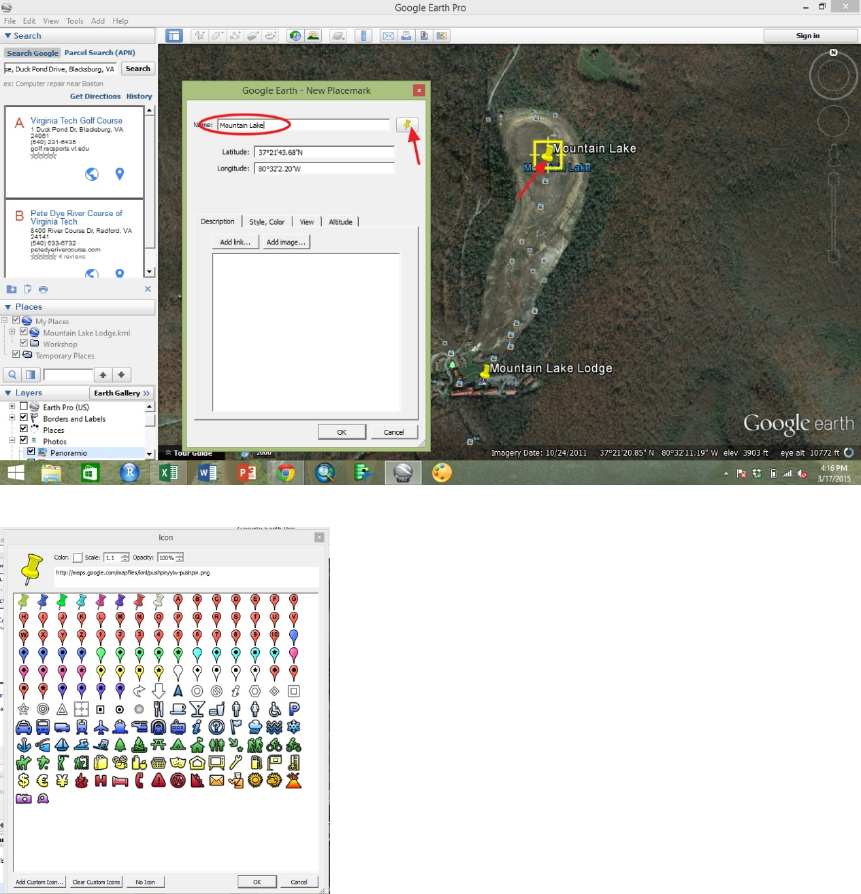
Task: Collapse the Places panel triangle
Action: 7,307
